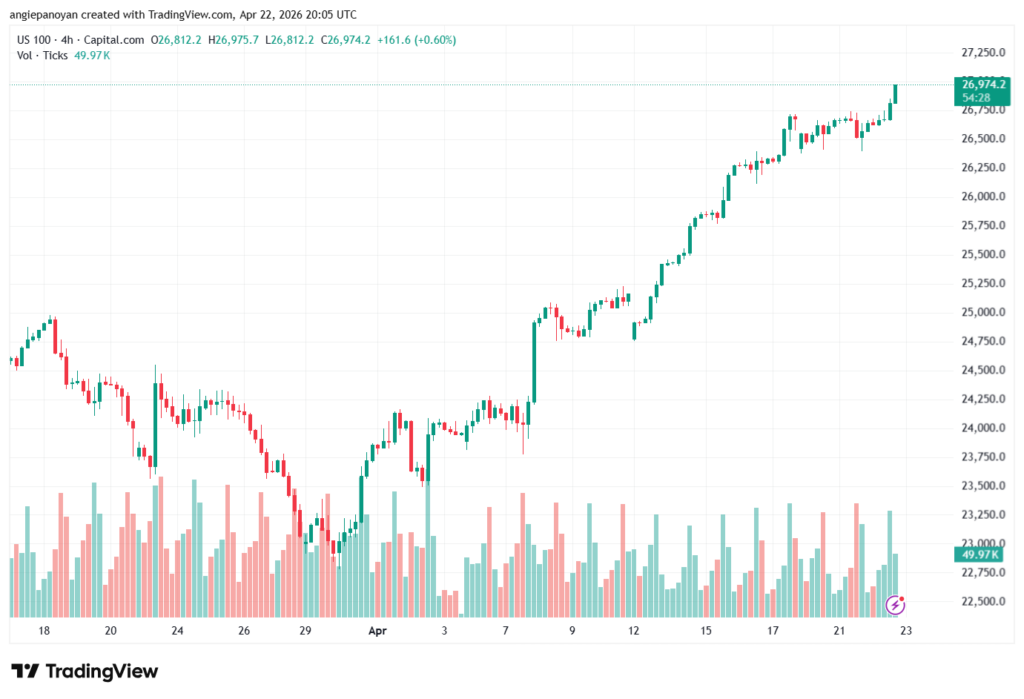Viewport: 1024px width, 699px height.
Task: Click the 49.97K volume value in legend
Action: (93, 55)
